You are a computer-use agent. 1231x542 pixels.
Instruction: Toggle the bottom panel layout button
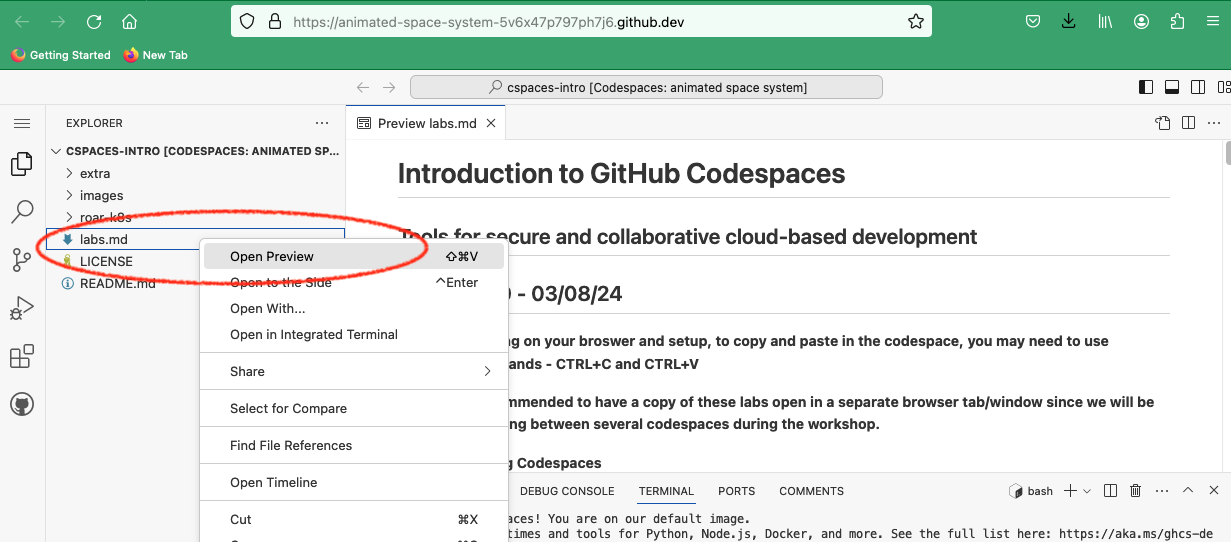[x=1171, y=88]
